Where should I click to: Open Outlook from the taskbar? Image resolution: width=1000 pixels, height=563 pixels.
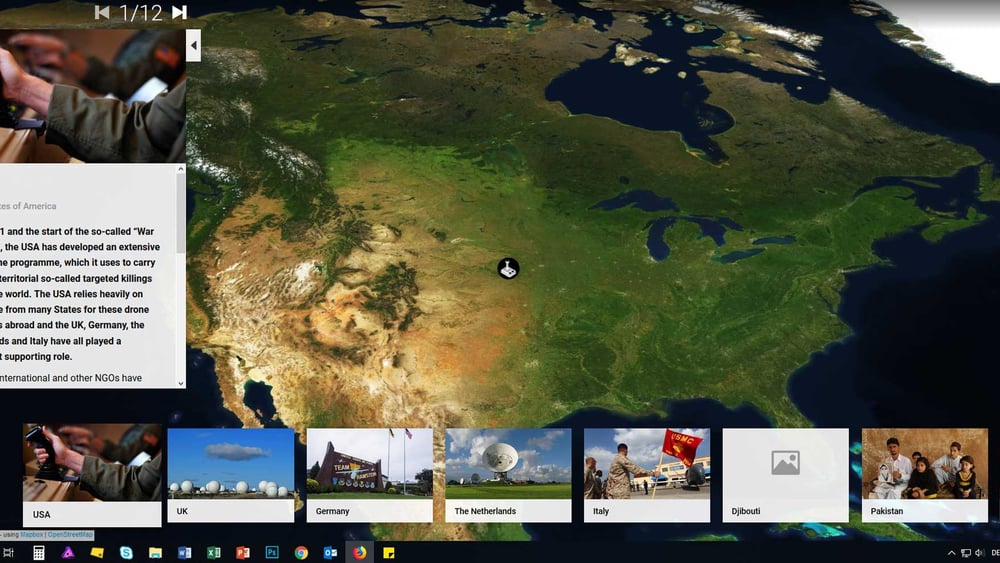pyautogui.click(x=330, y=553)
